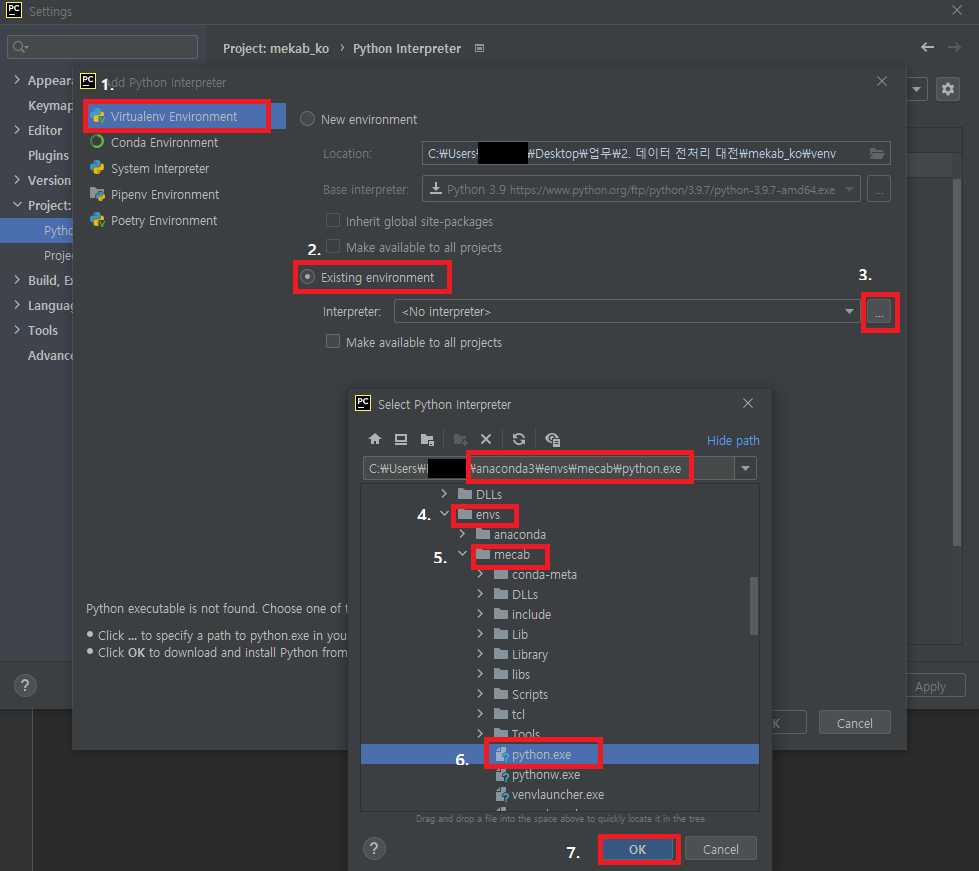
Task: Go to home directory in file chooser
Action: click(x=375, y=440)
